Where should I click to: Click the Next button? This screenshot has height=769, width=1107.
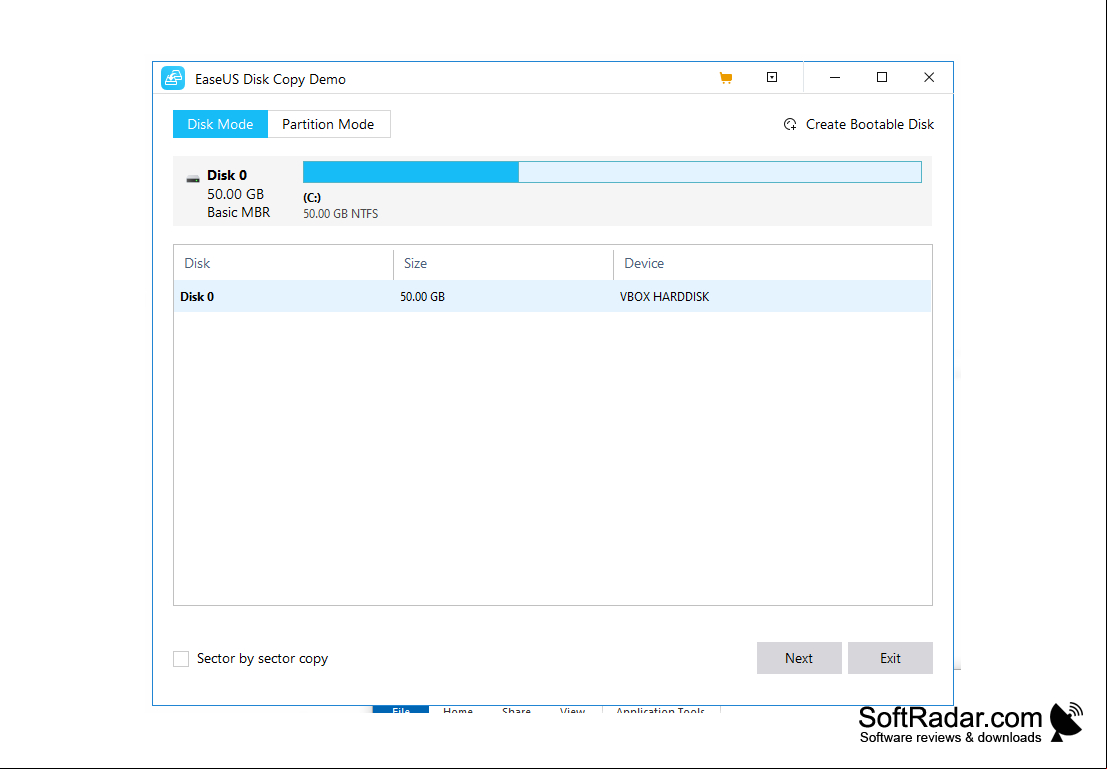click(x=799, y=658)
